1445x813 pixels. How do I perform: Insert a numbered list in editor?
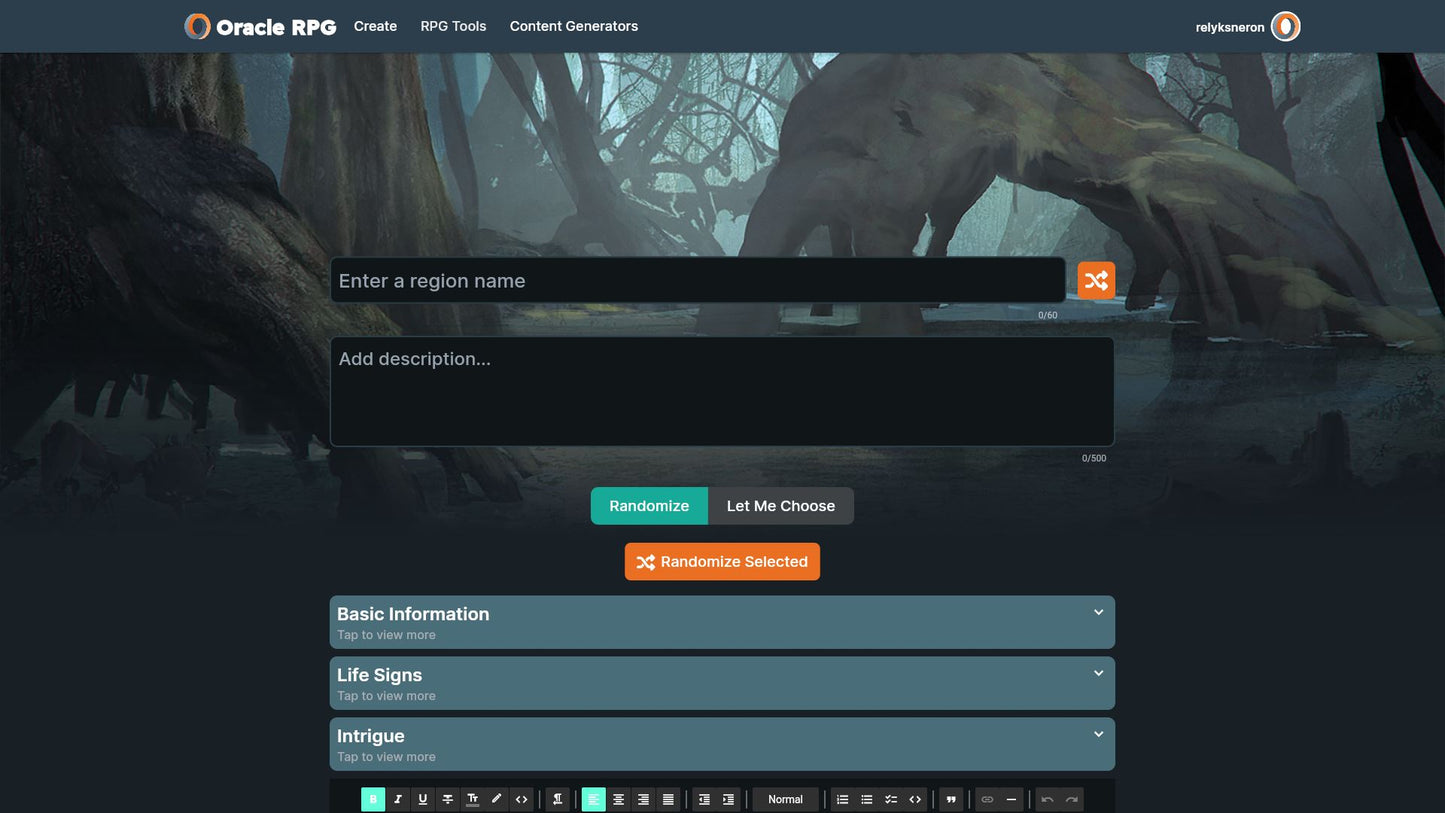pyautogui.click(x=842, y=799)
